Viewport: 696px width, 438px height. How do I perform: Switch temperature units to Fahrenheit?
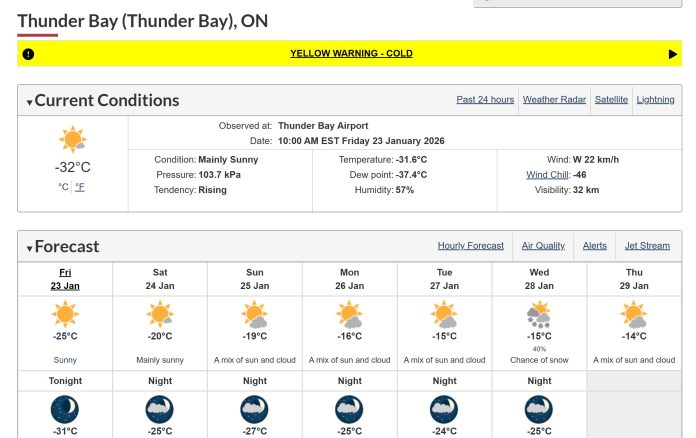(80, 187)
